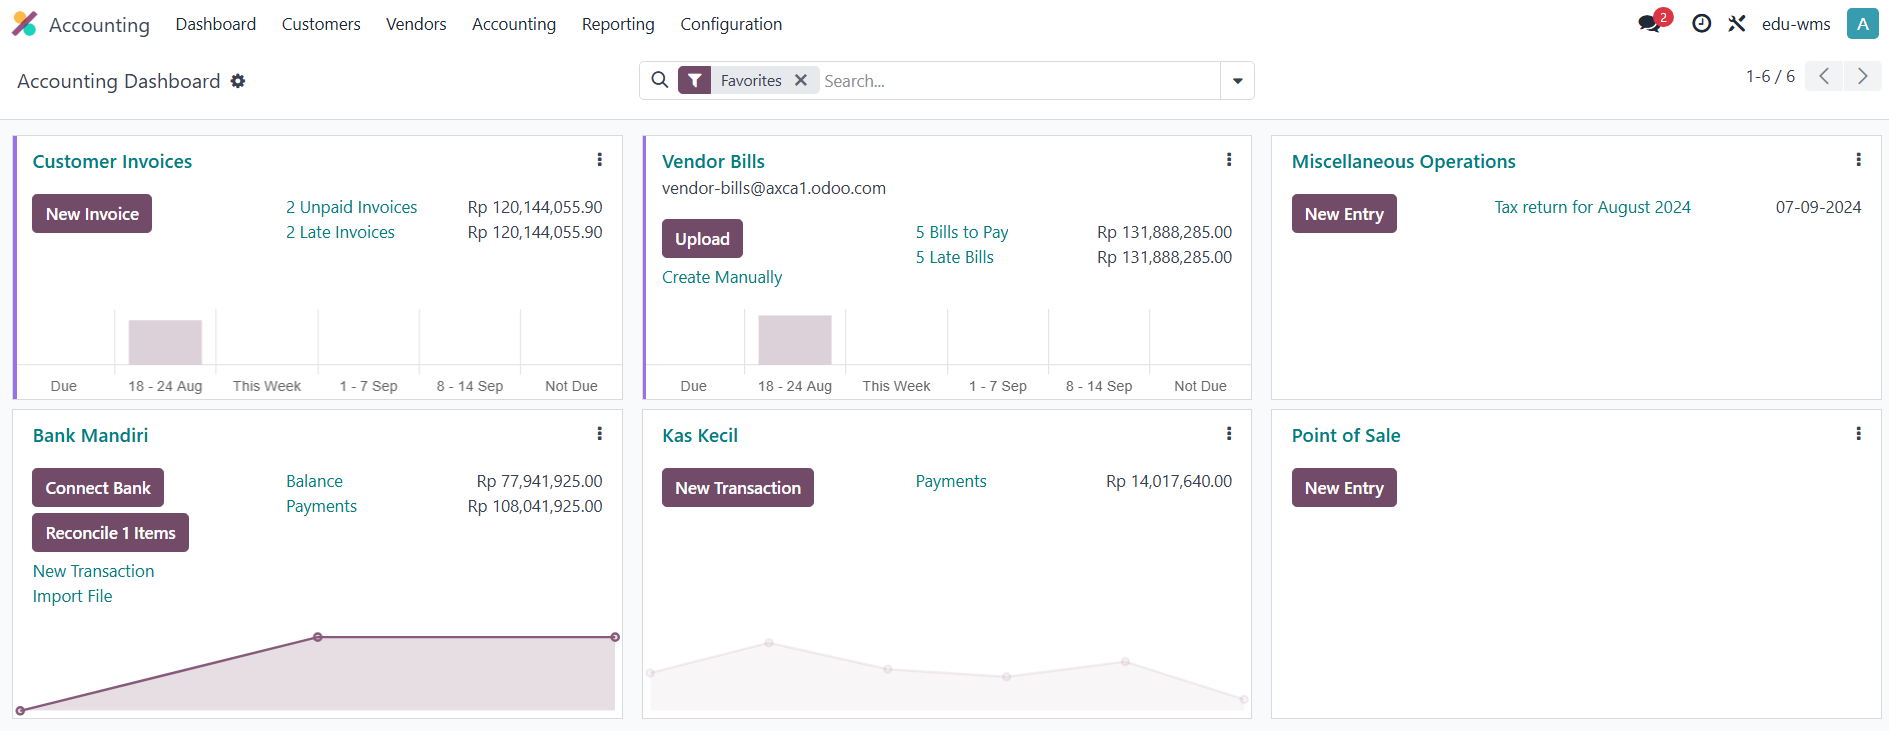Image resolution: width=1889 pixels, height=731 pixels.
Task: Open the activities clock icon
Action: click(1701, 23)
